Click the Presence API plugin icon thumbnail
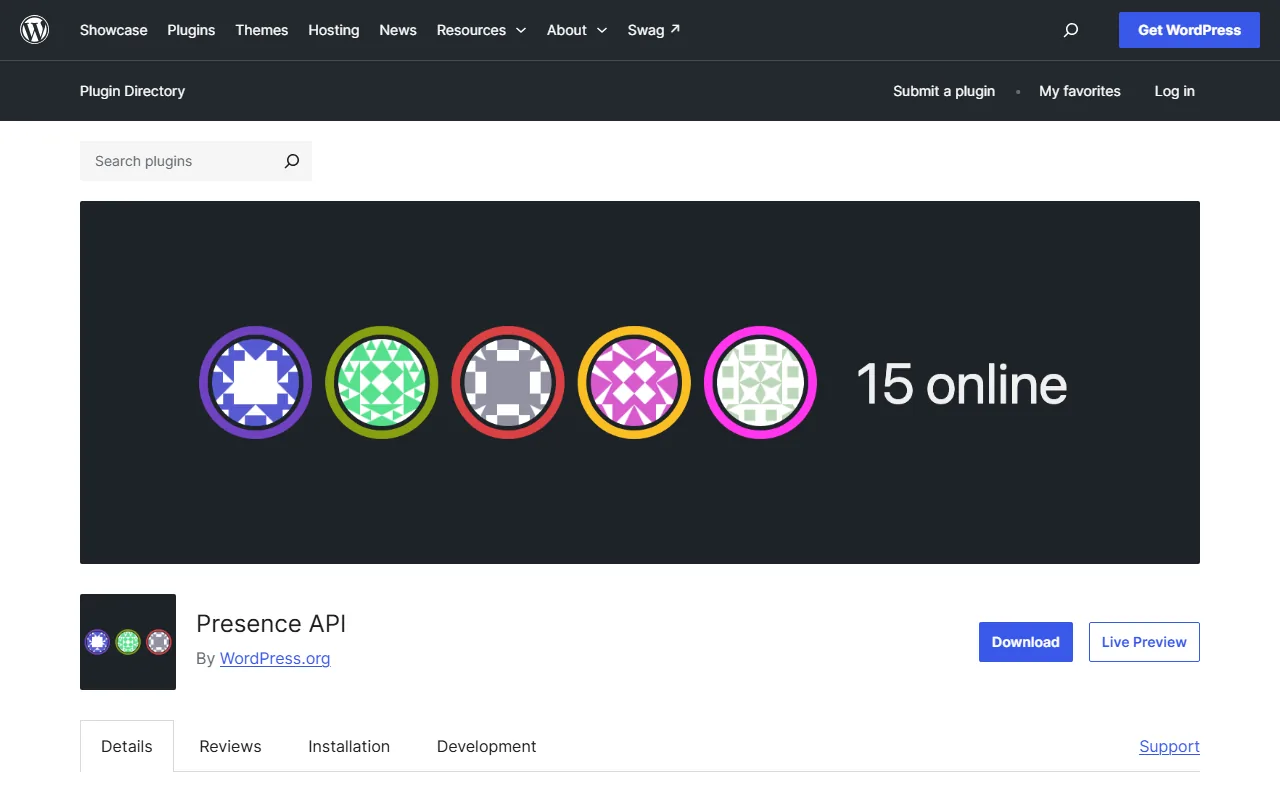 click(128, 642)
